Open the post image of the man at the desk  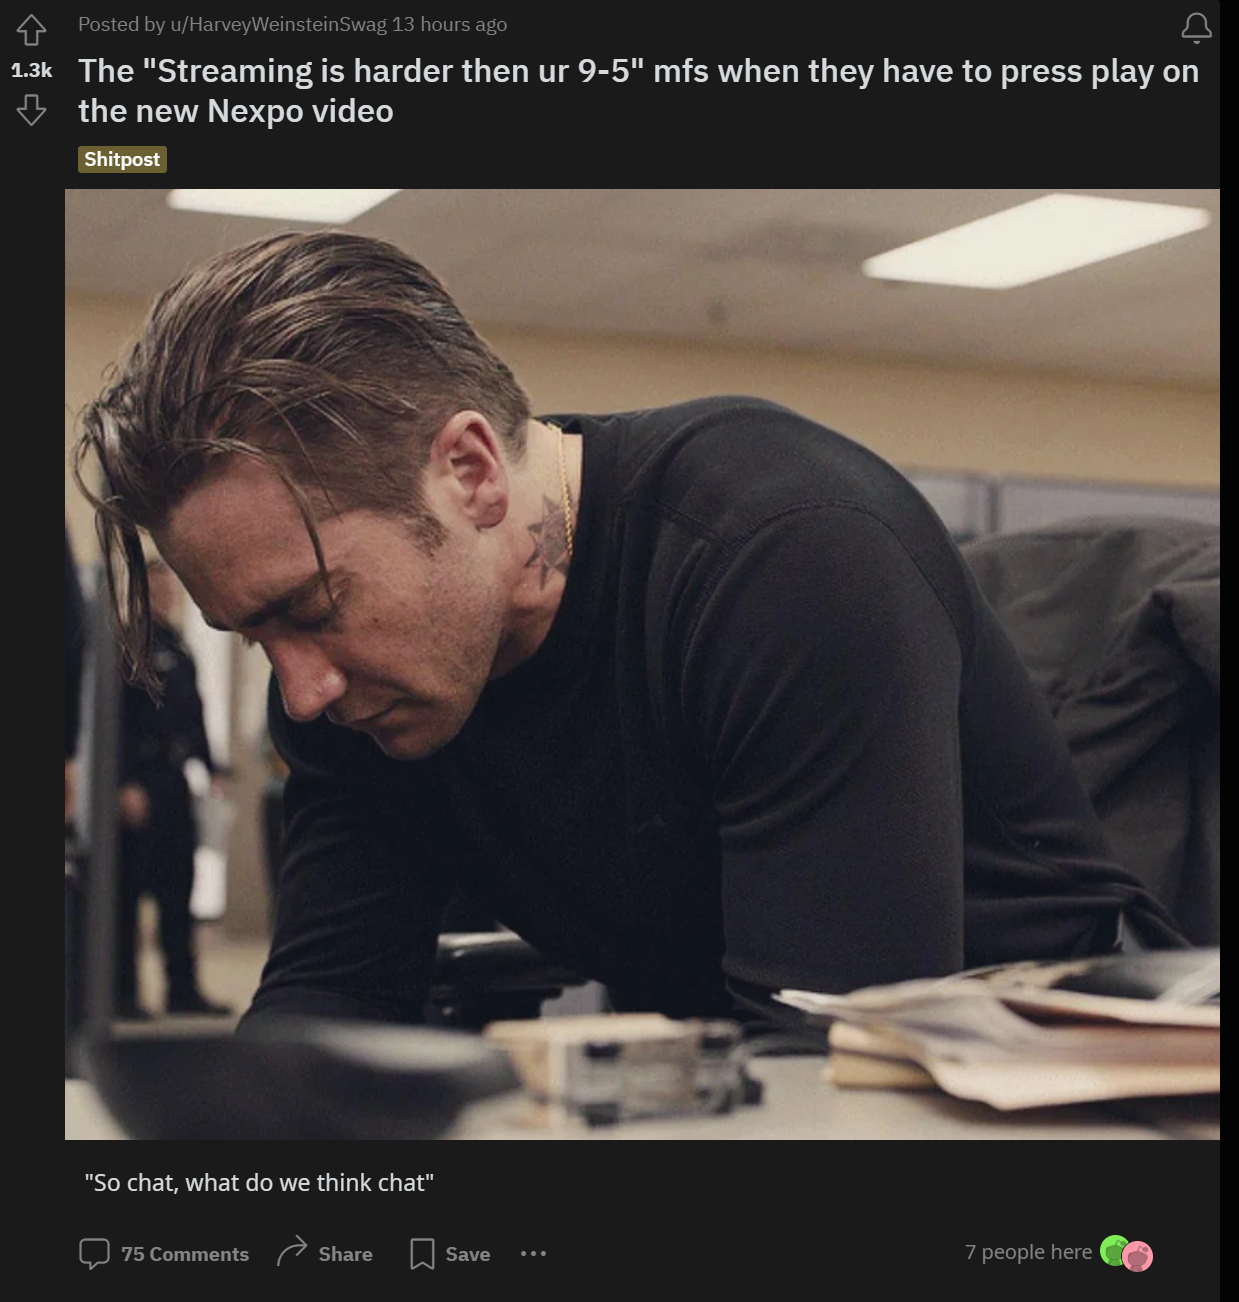tap(642, 664)
